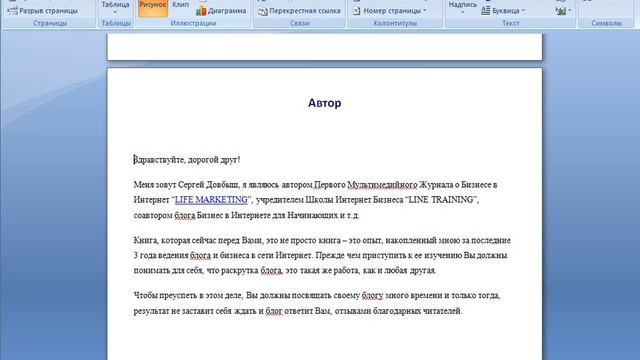Click the line starting "понимать для себя"

tap(285, 270)
